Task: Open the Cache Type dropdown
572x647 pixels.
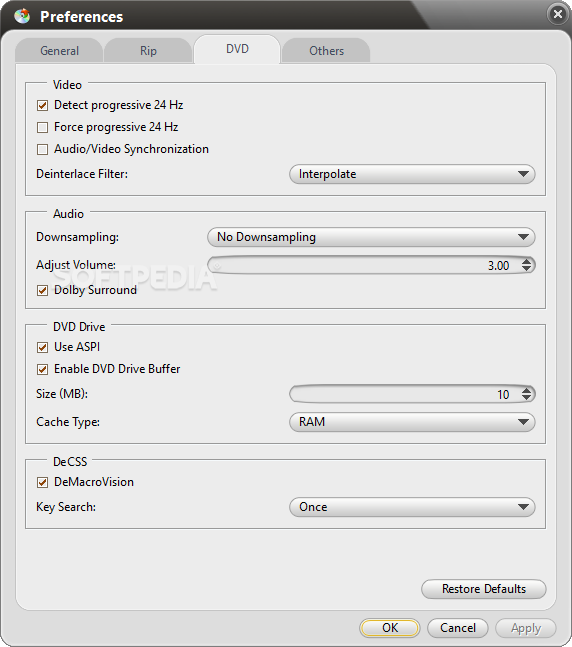Action: coord(412,422)
